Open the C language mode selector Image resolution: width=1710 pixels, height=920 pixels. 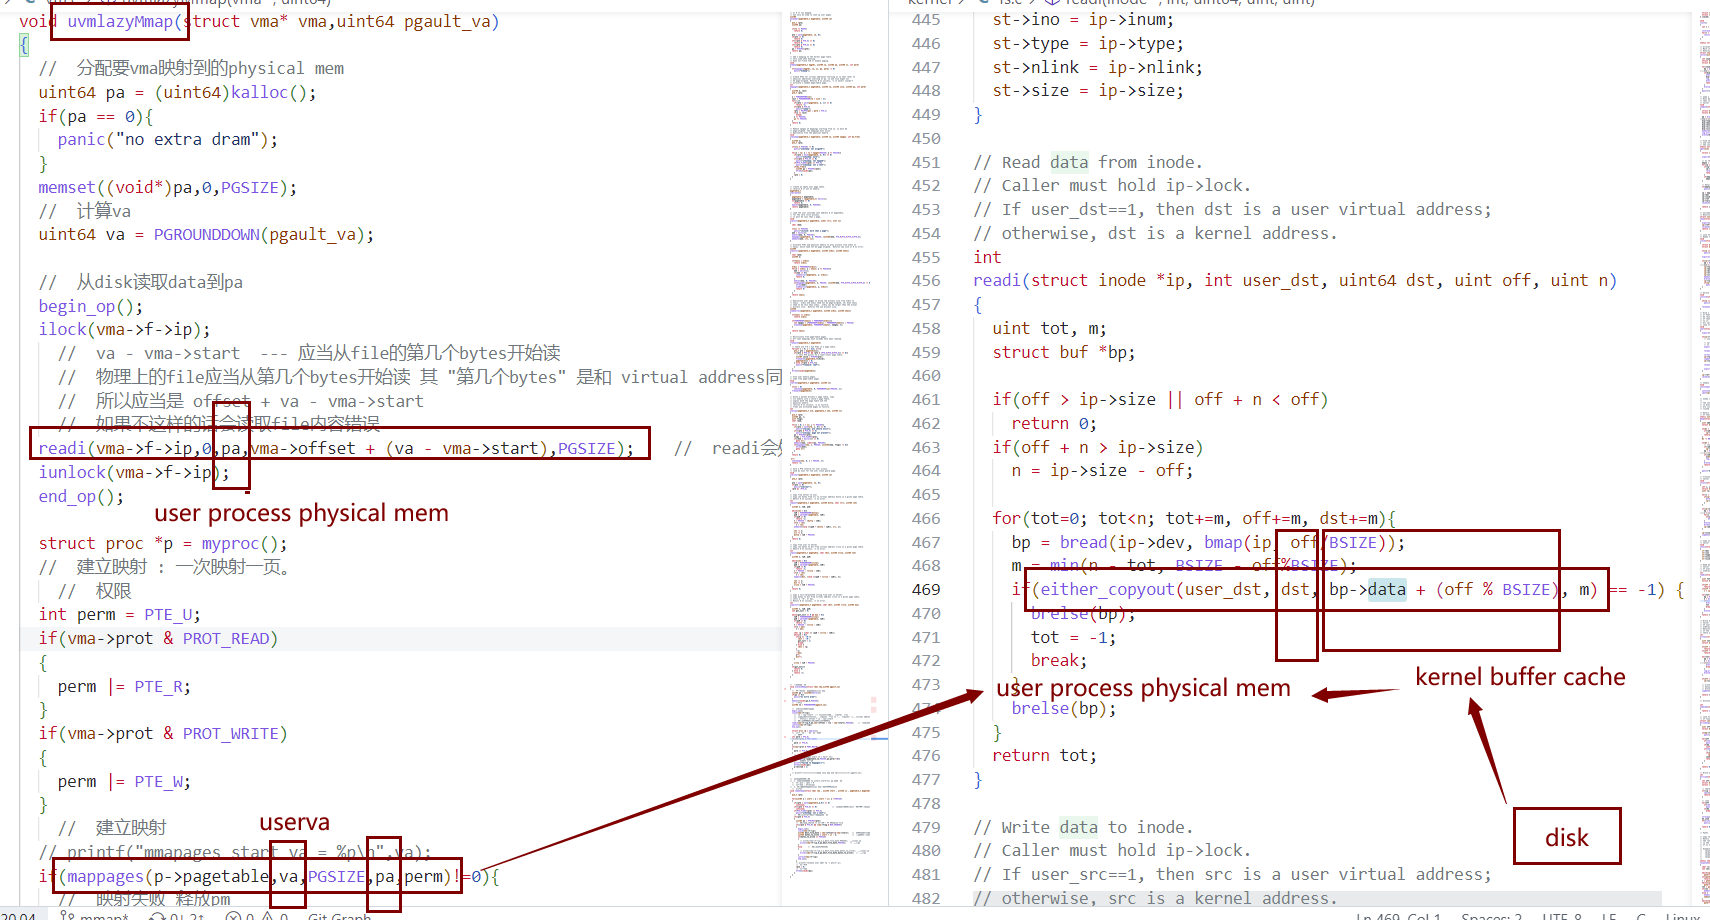pyautogui.click(x=1641, y=915)
